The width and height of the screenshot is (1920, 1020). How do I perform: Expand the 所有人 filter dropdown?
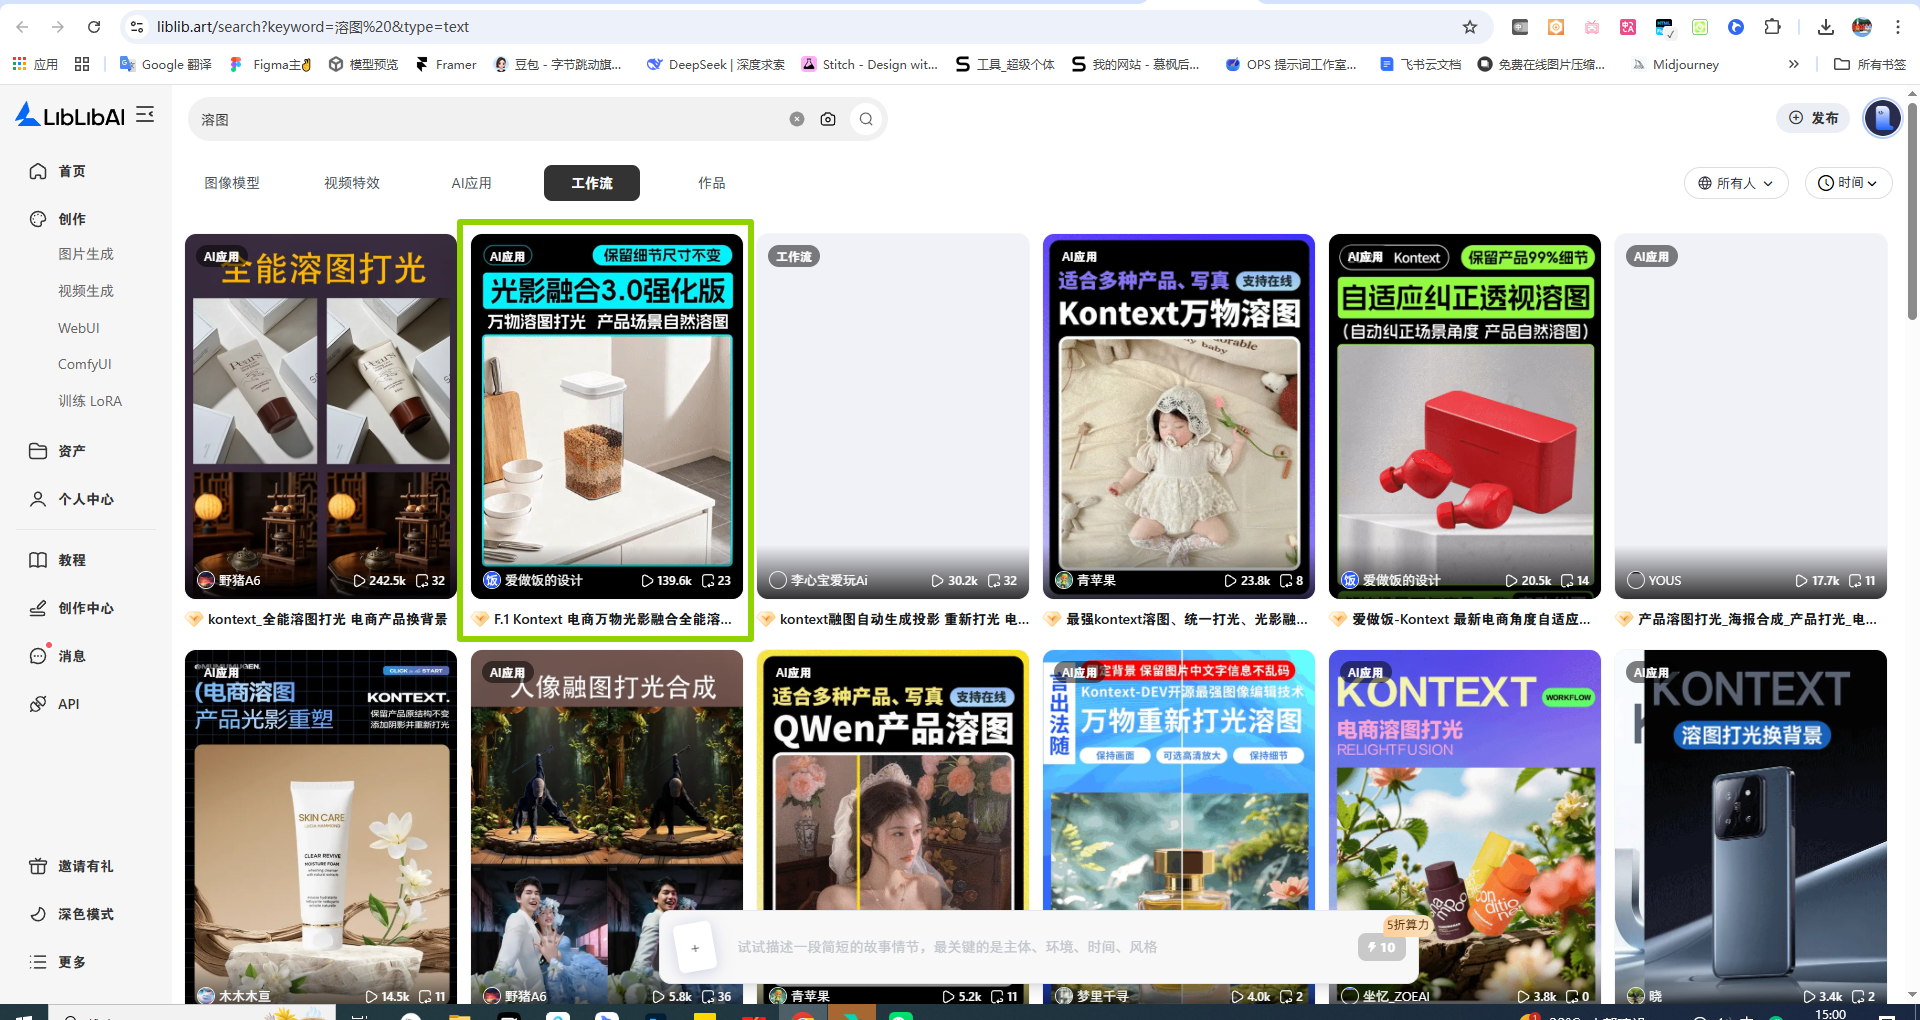pos(1735,183)
